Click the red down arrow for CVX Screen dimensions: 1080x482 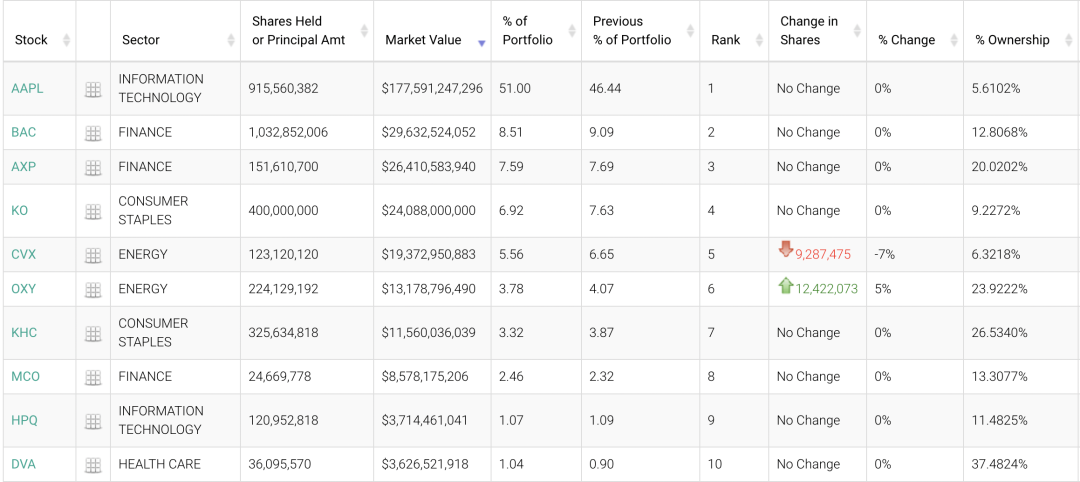pos(786,251)
